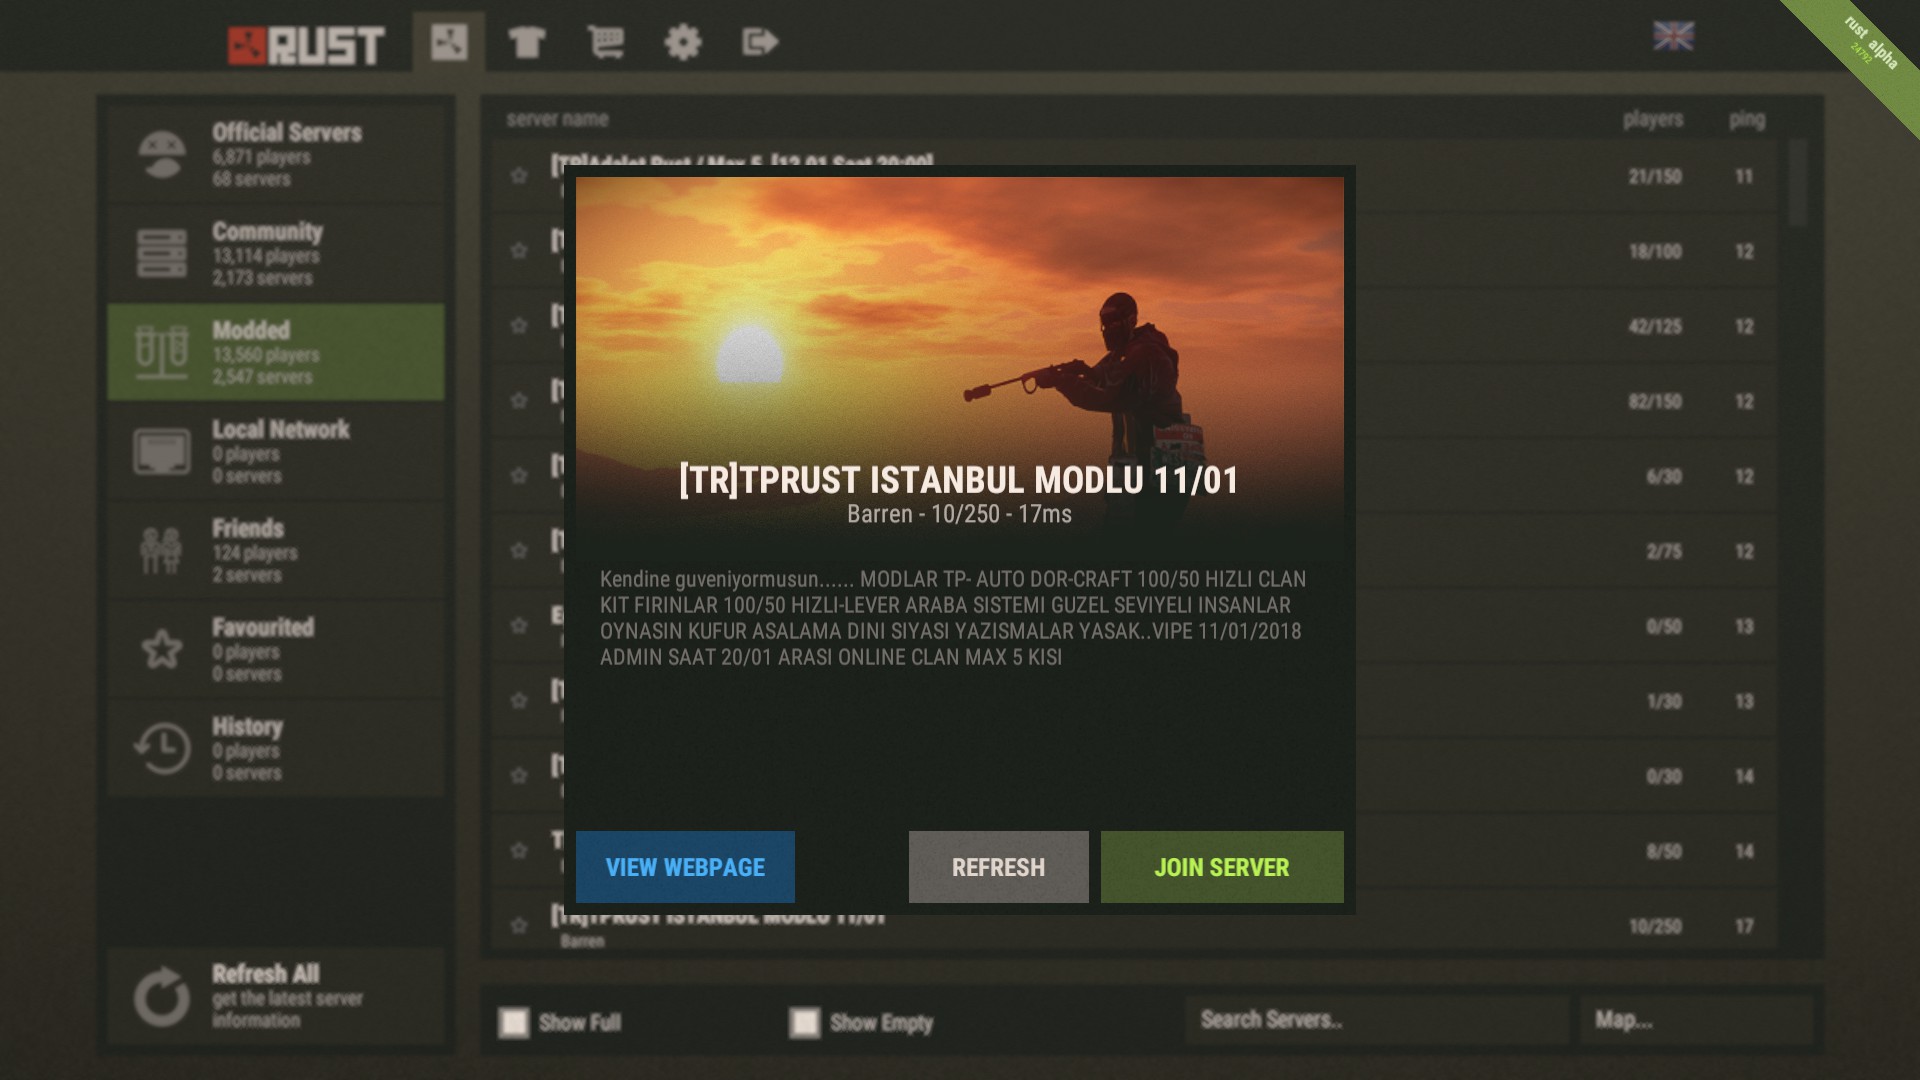Click the REFRESH button in server dialog
Image resolution: width=1920 pixels, height=1080 pixels.
coord(998,867)
